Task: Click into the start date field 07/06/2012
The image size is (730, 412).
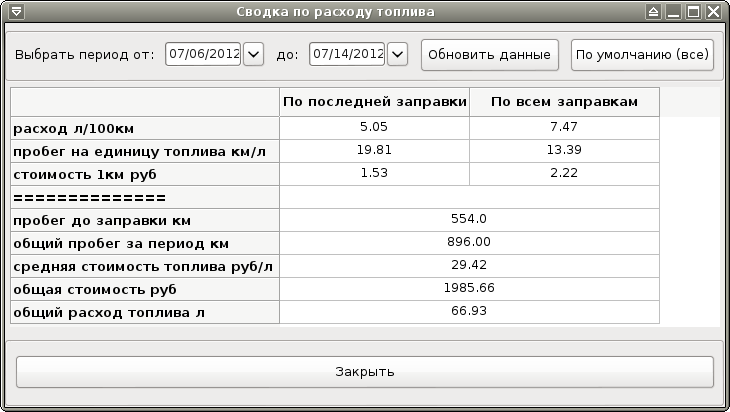Action: coord(204,54)
